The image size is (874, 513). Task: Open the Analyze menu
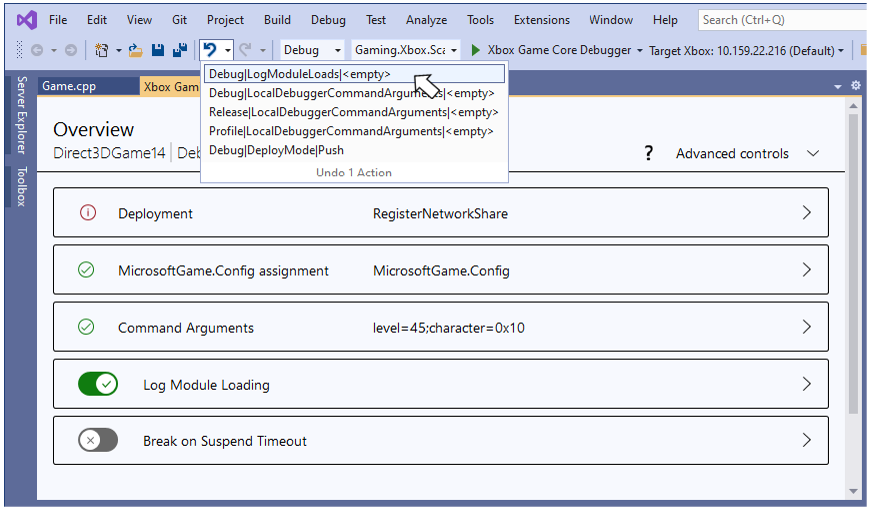click(426, 20)
